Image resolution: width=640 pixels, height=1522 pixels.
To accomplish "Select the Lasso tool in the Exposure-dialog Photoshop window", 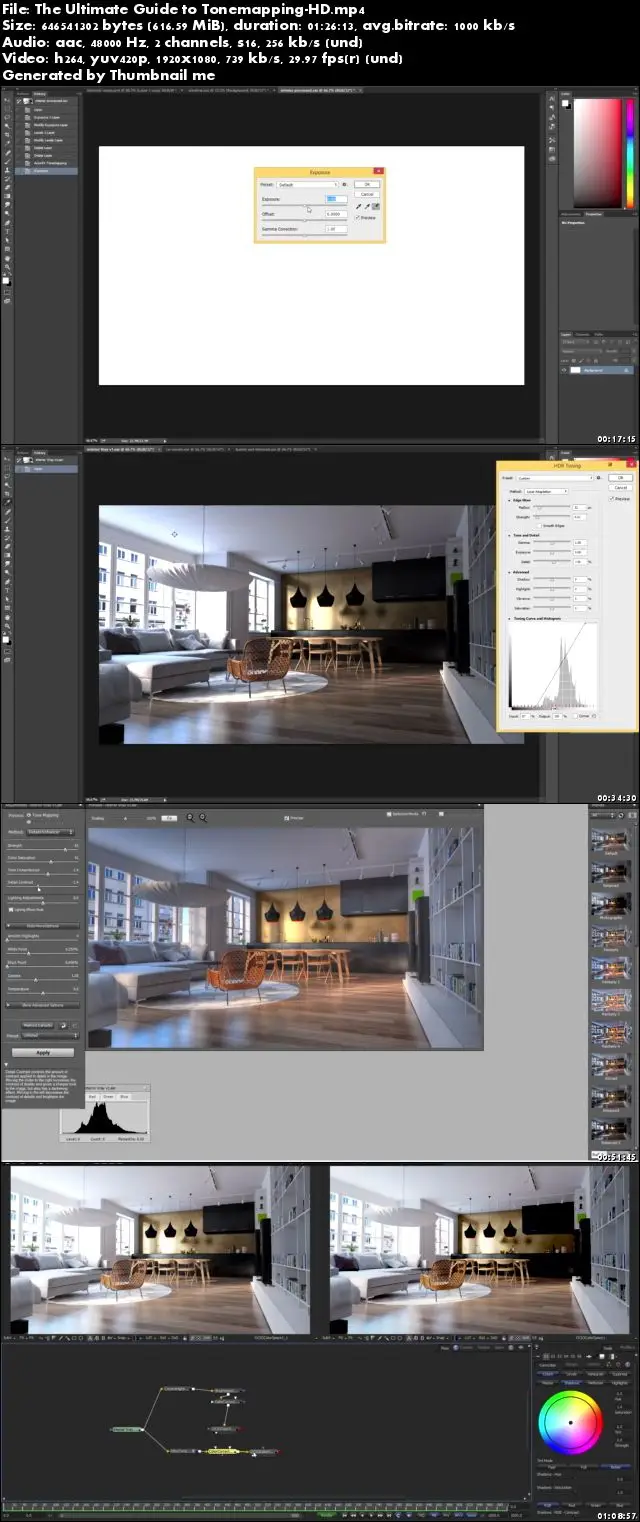I will pyautogui.click(x=7, y=117).
